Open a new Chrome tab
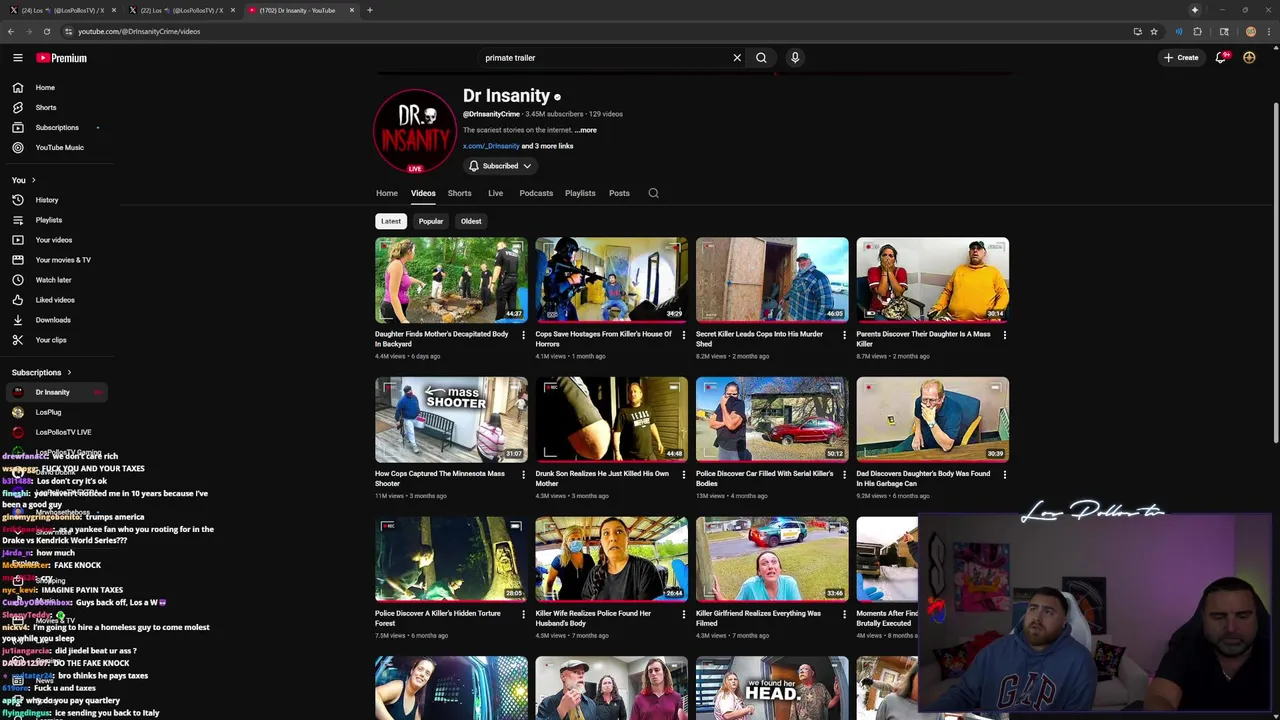Viewport: 1280px width, 720px height. (x=369, y=10)
